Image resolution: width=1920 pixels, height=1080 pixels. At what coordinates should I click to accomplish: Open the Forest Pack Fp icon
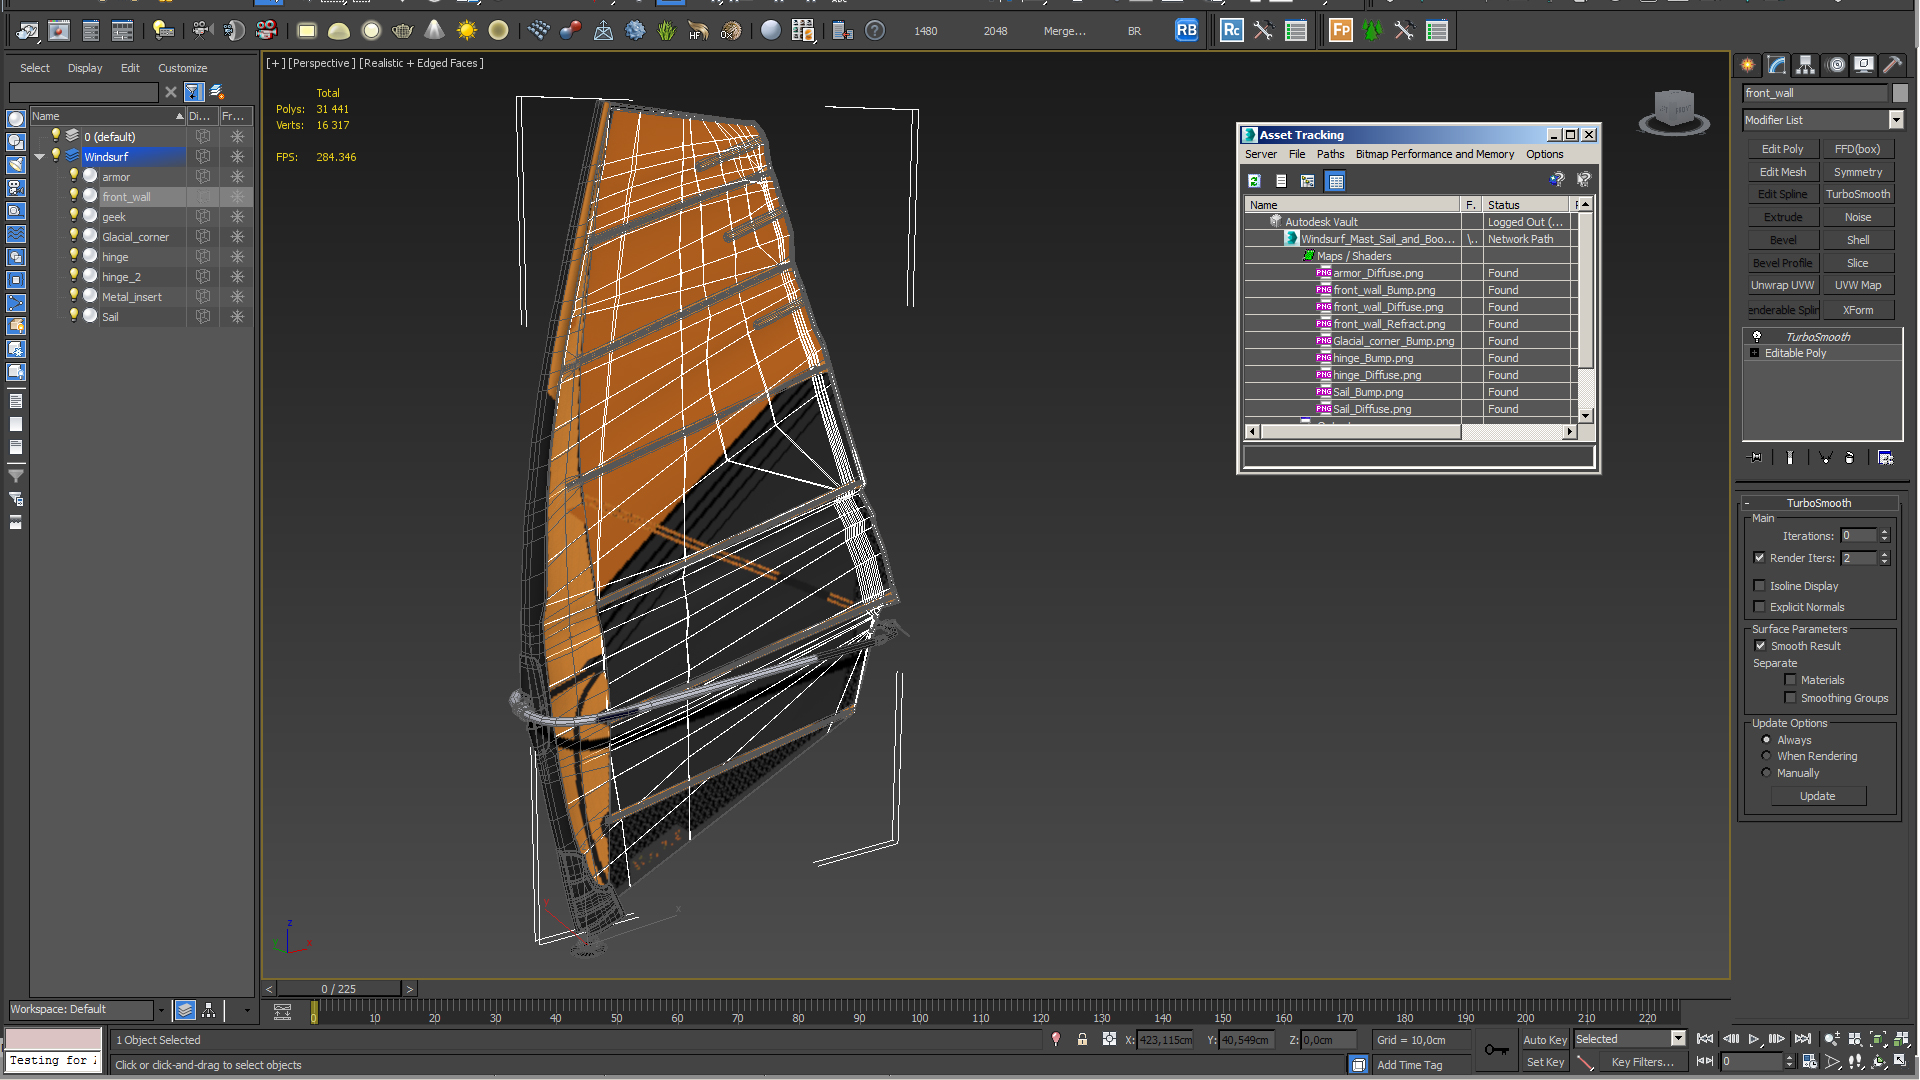pos(1341,30)
